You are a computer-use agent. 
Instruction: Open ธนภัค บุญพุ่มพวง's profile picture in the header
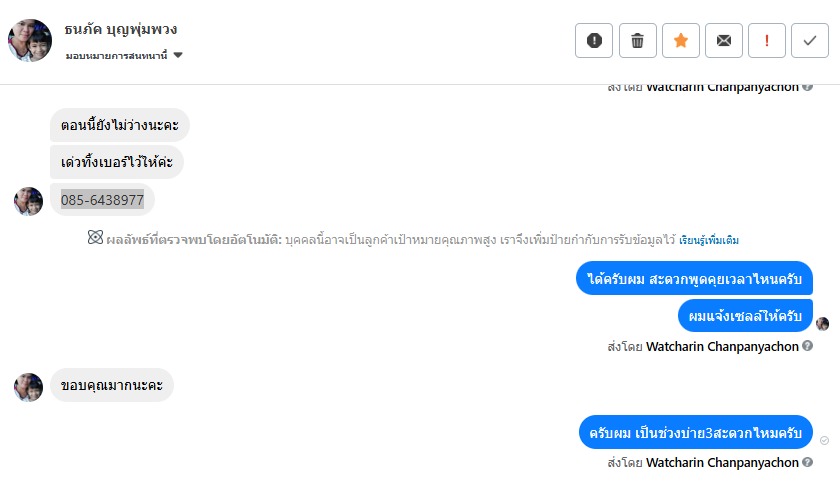coord(29,40)
